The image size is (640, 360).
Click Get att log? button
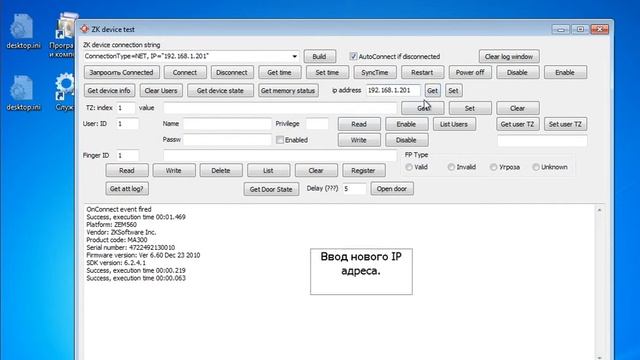point(127,189)
